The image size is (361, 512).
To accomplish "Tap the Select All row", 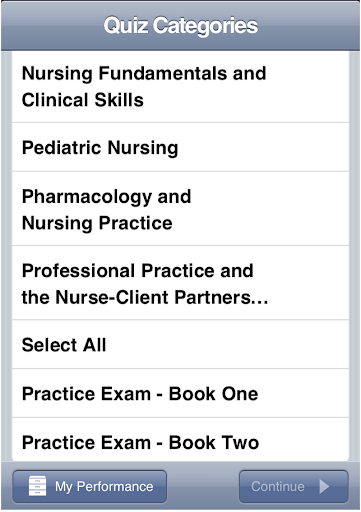I will (180, 344).
